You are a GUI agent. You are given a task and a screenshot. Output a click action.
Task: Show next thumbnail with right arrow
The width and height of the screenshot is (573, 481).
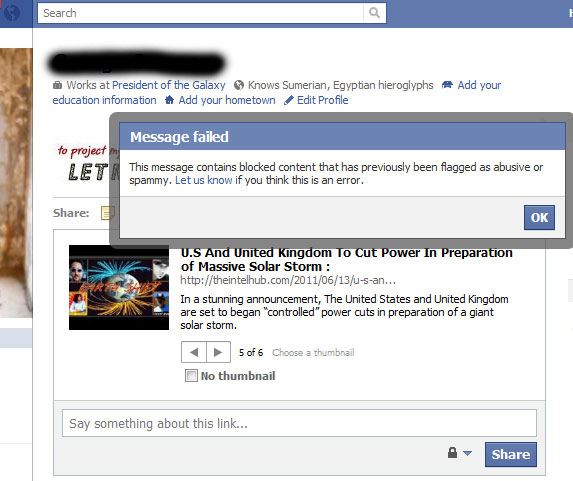click(219, 352)
